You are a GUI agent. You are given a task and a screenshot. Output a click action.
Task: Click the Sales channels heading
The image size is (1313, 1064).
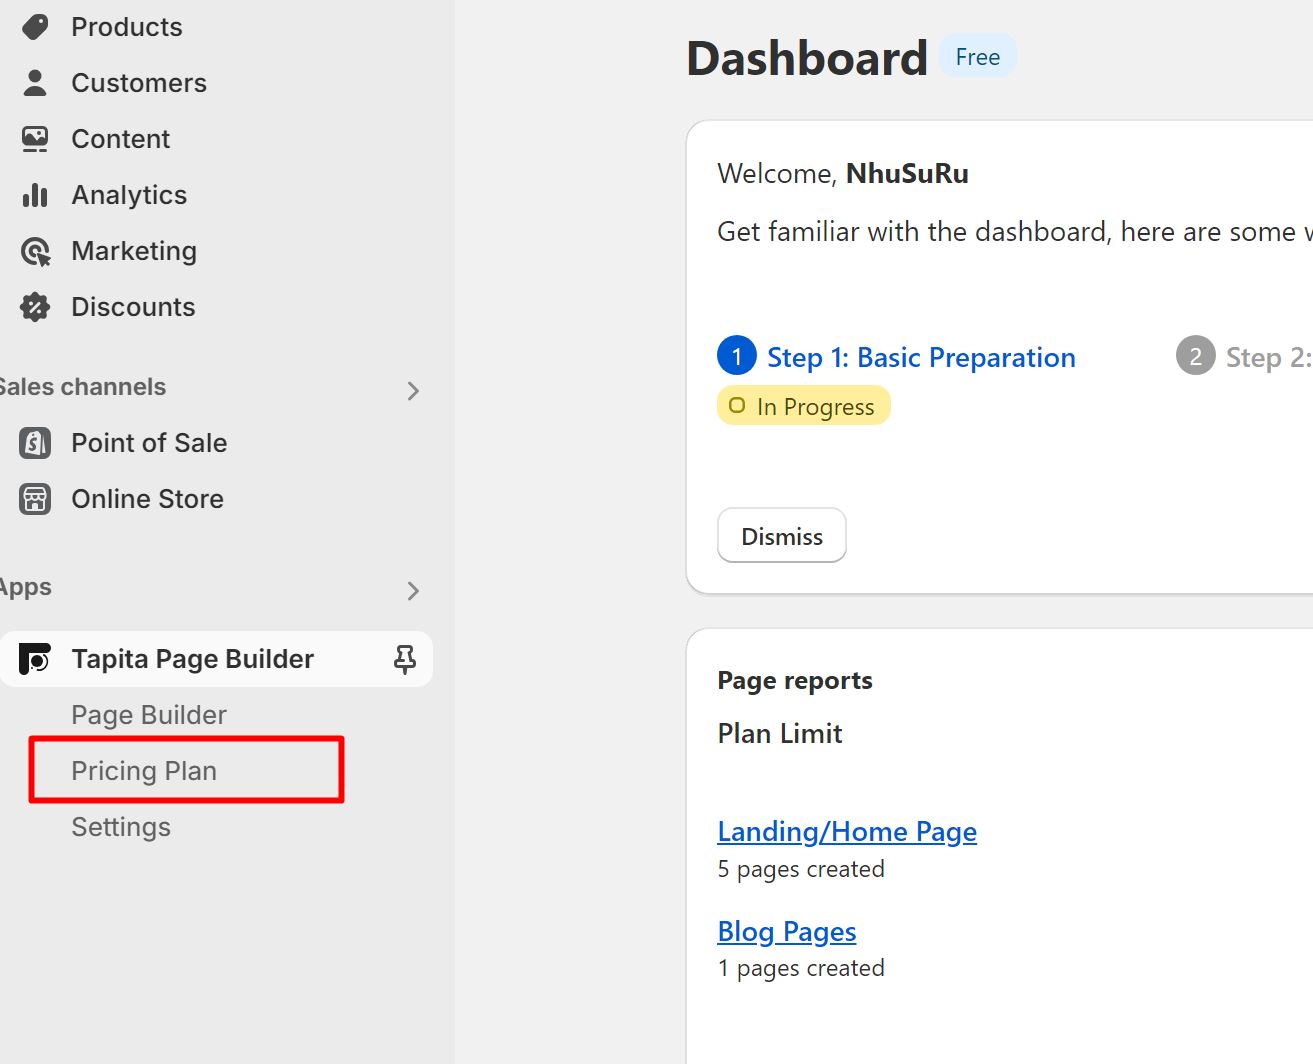tap(83, 387)
